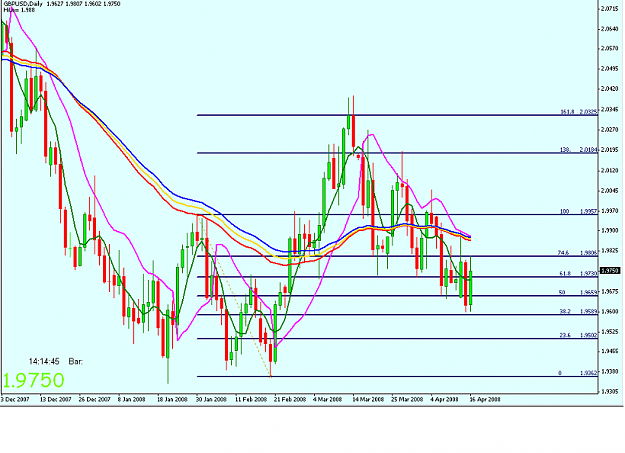Click the 2.0640 price axis value

(x=609, y=29)
